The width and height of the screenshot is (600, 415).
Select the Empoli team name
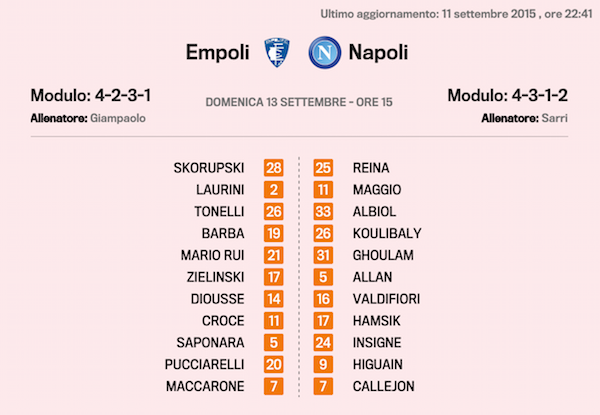(x=218, y=52)
